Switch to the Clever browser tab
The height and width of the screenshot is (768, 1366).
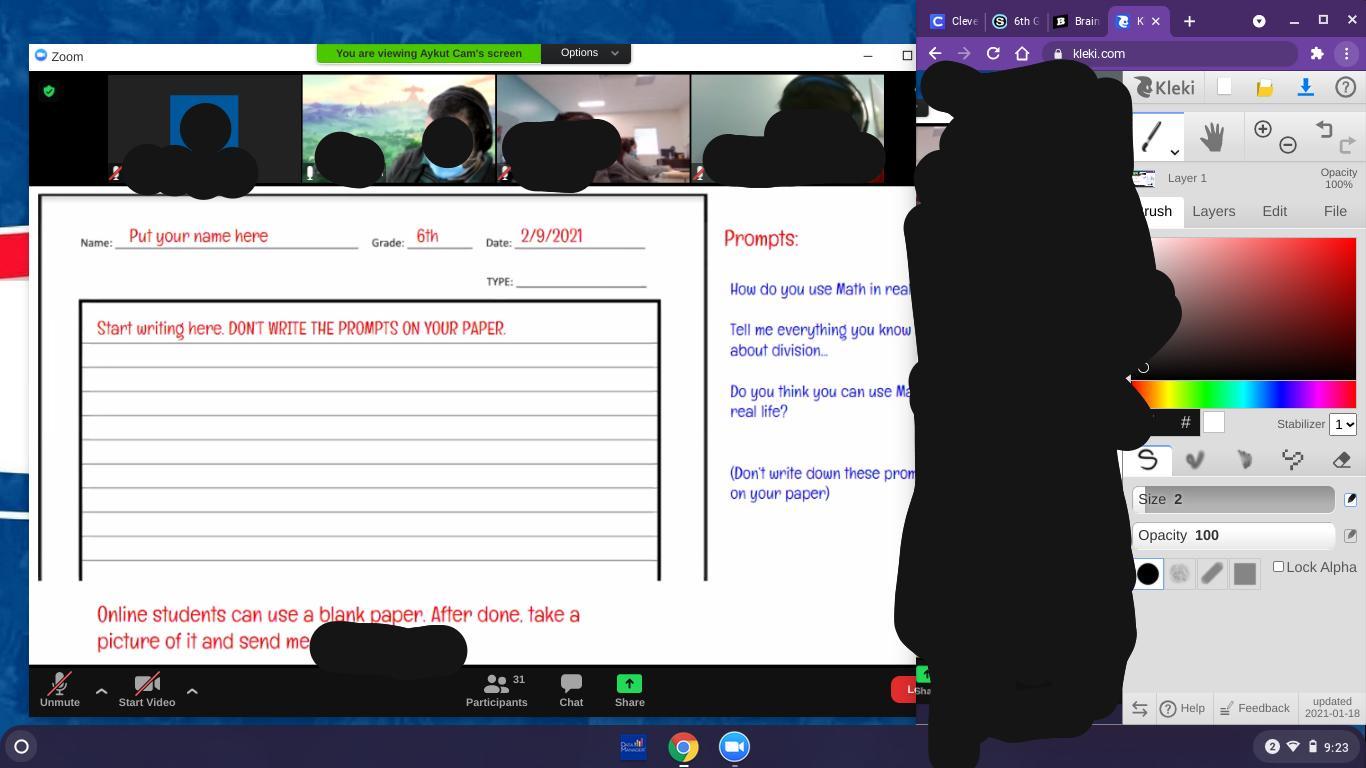[954, 21]
